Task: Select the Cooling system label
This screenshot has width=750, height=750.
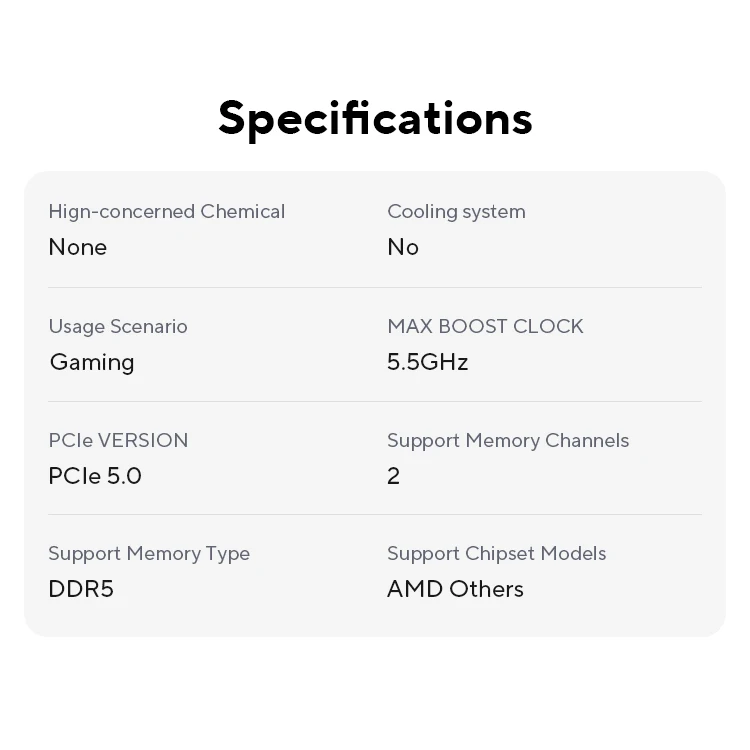Action: click(456, 211)
